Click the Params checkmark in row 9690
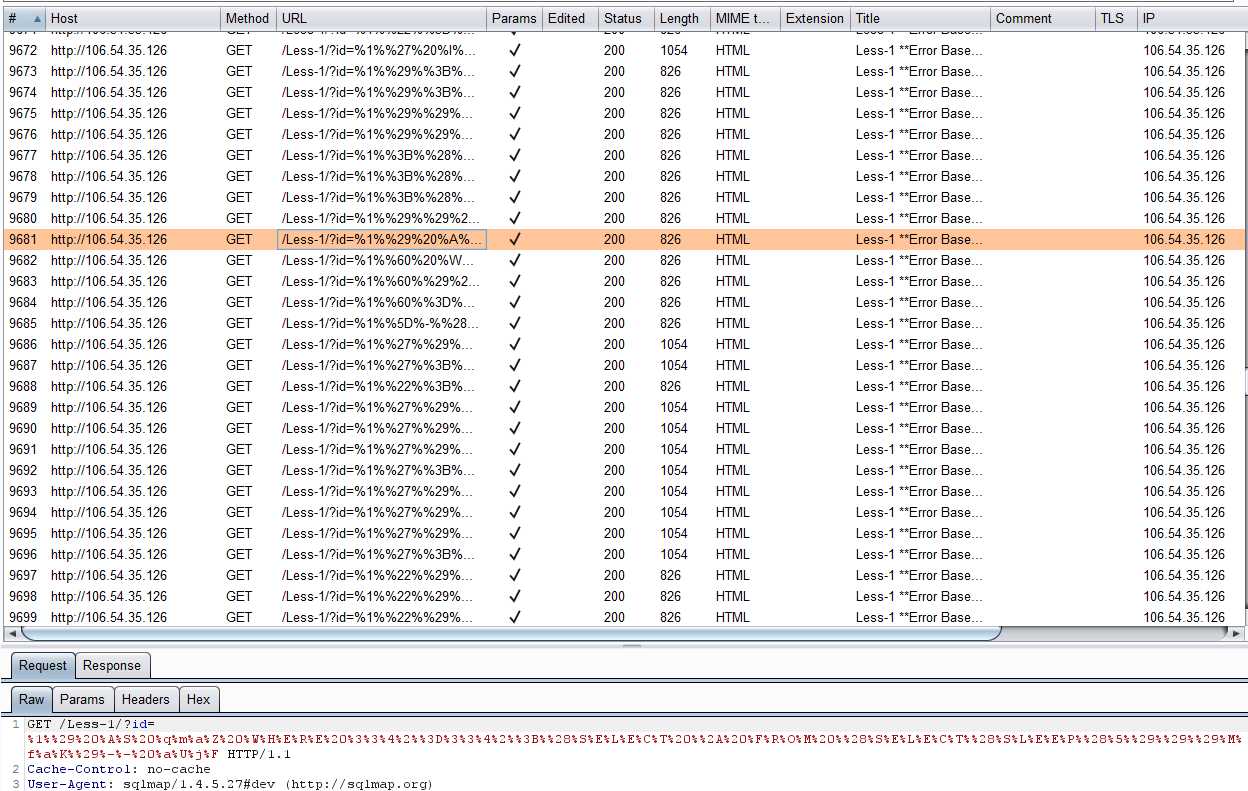The height and width of the screenshot is (791, 1248). point(515,428)
